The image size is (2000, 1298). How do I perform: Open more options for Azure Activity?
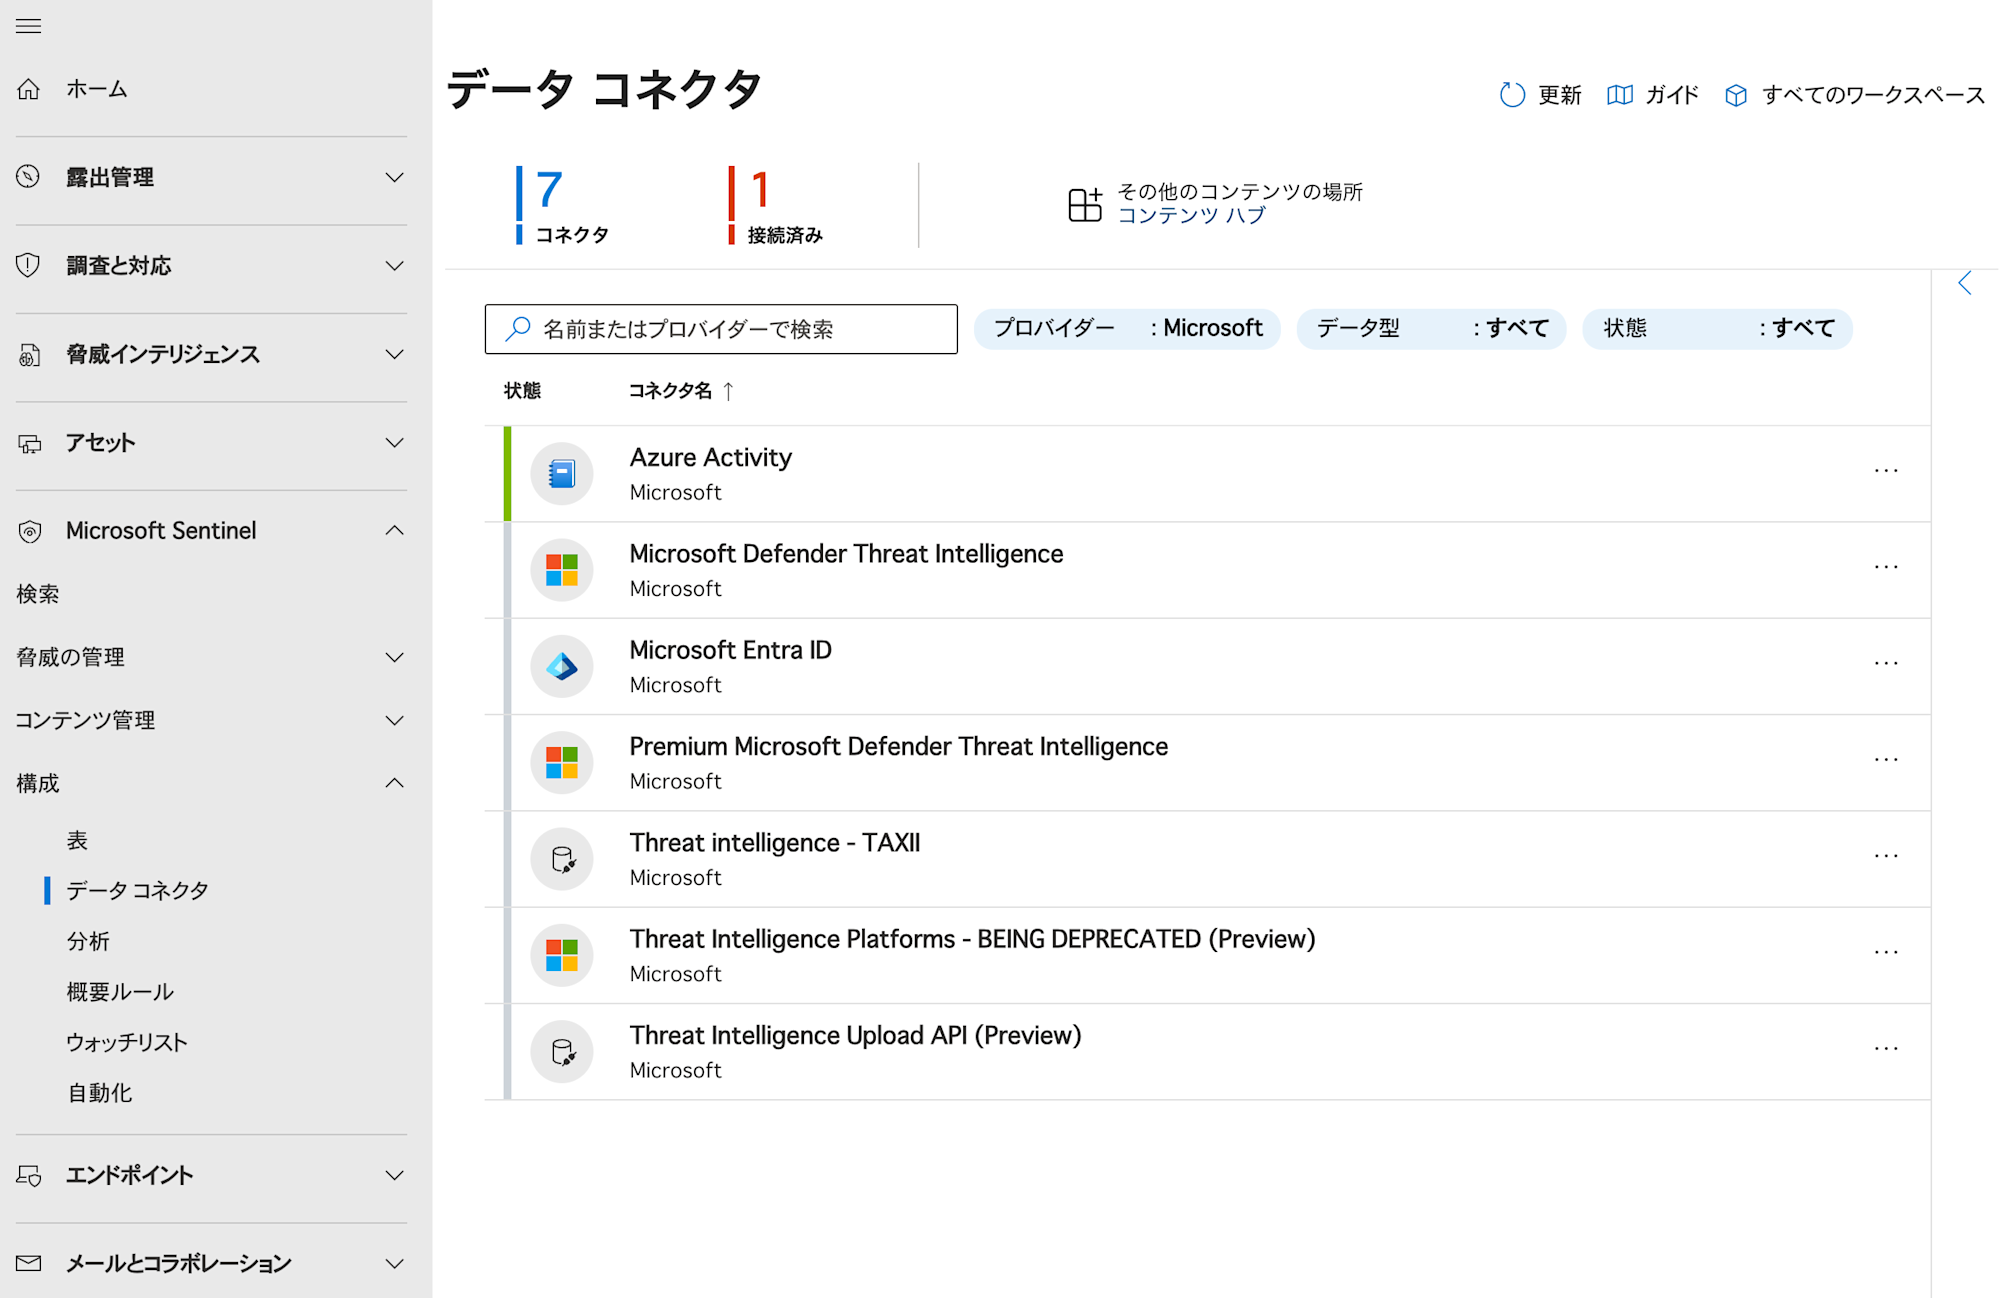(1886, 470)
